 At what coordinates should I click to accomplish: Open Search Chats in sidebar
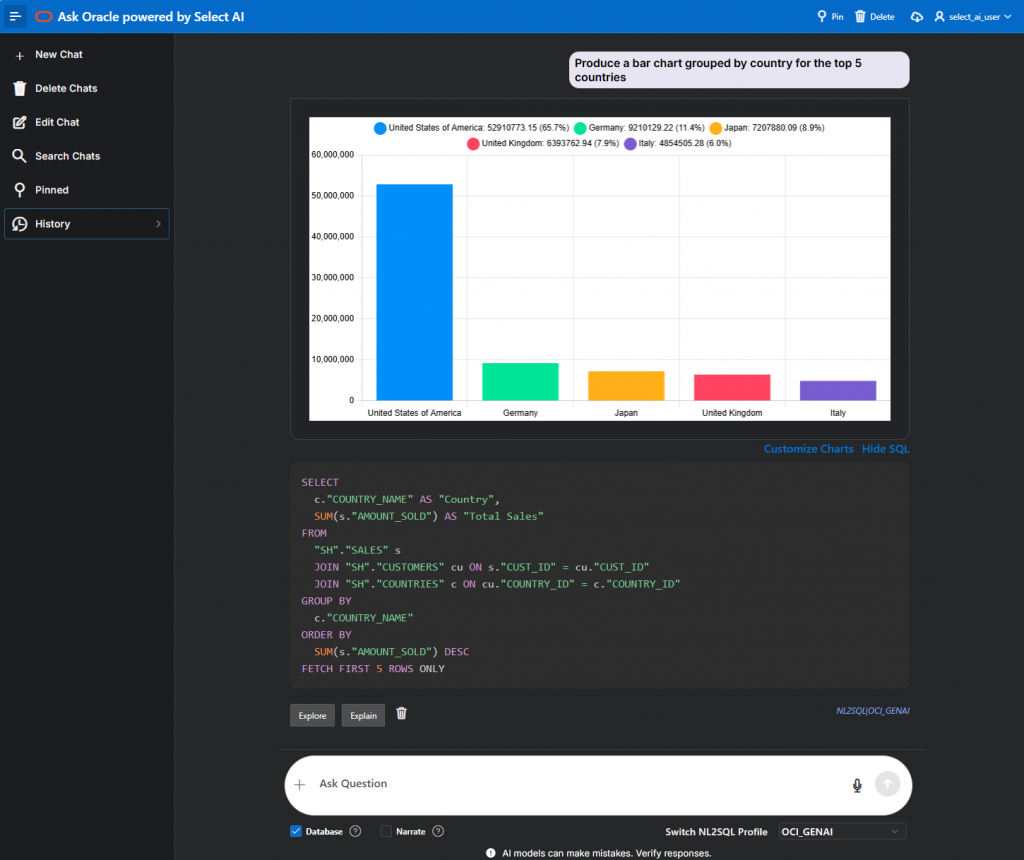[x=67, y=156]
